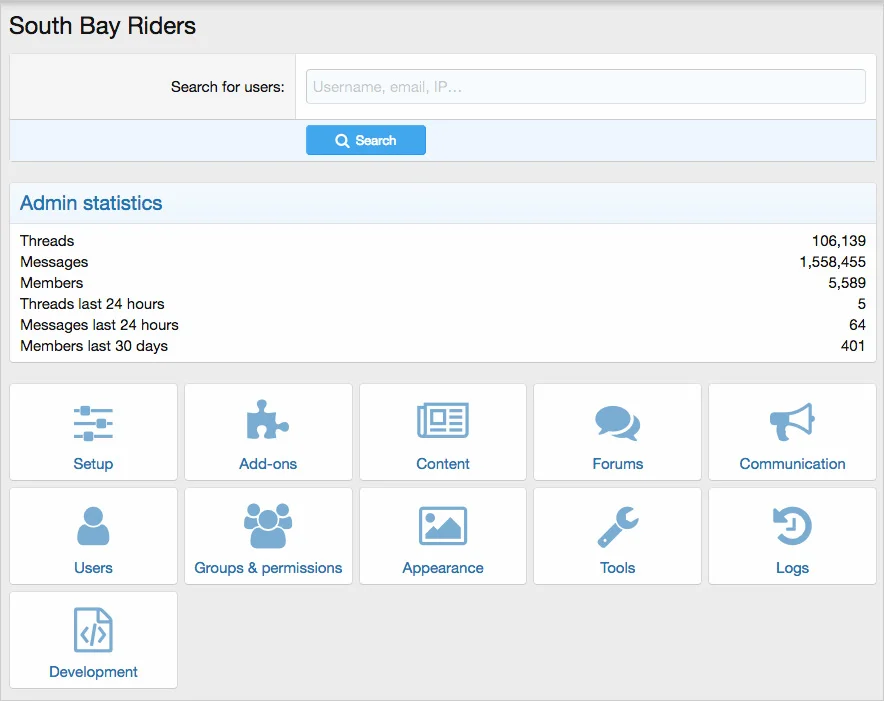This screenshot has height=701, width=884.
Task: Open the Communication megaphone icon
Action: 792,422
